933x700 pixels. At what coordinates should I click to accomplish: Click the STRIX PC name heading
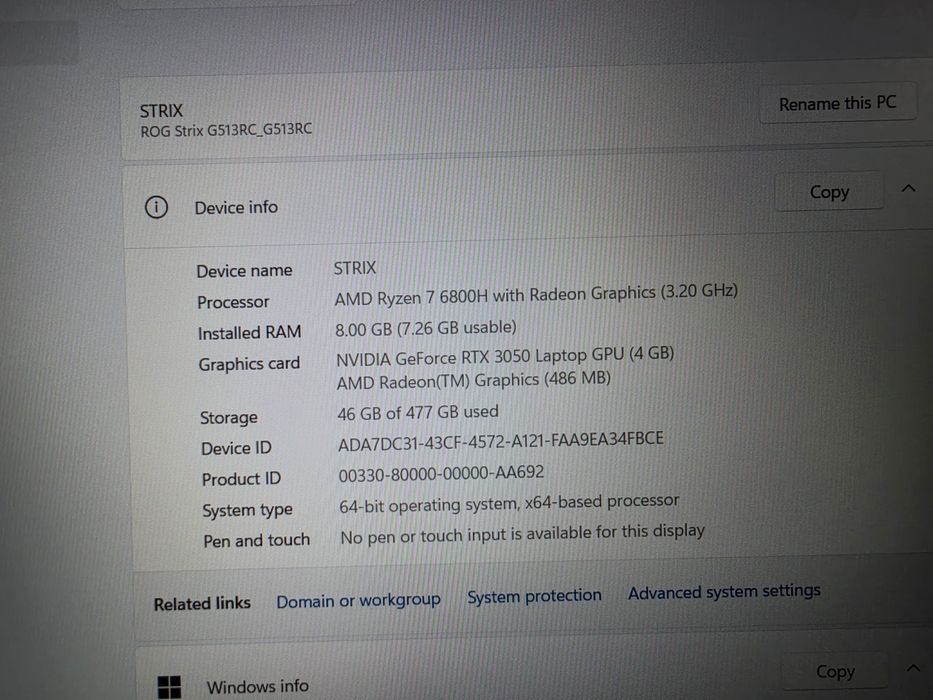click(161, 111)
